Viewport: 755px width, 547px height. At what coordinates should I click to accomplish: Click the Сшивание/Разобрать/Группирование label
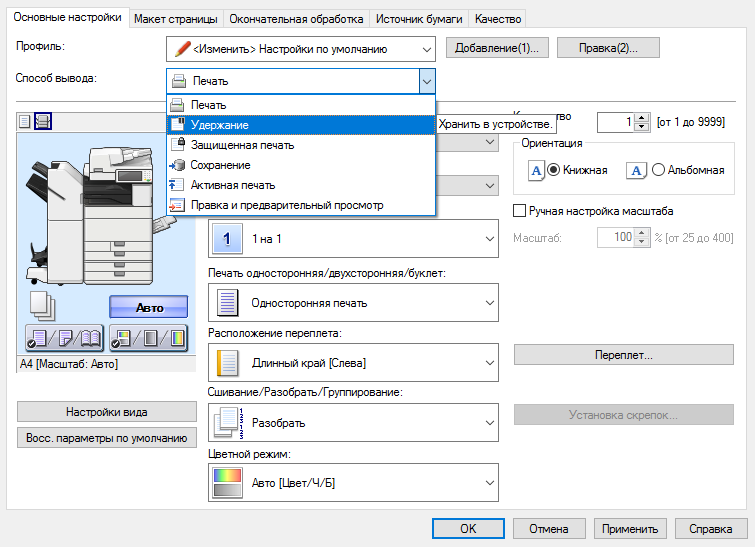[x=305, y=392]
